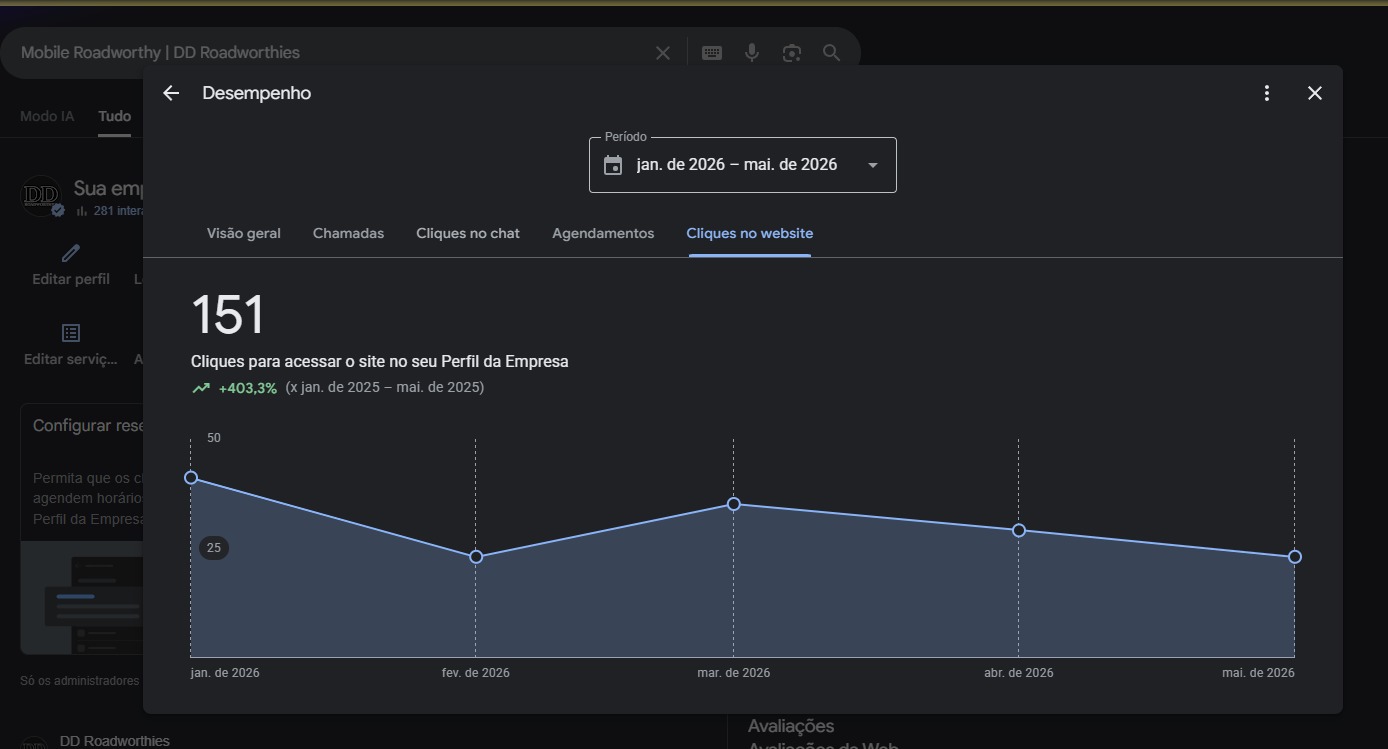Click DD Roadworthies name at bottom
This screenshot has width=1388, height=749.
(x=114, y=741)
